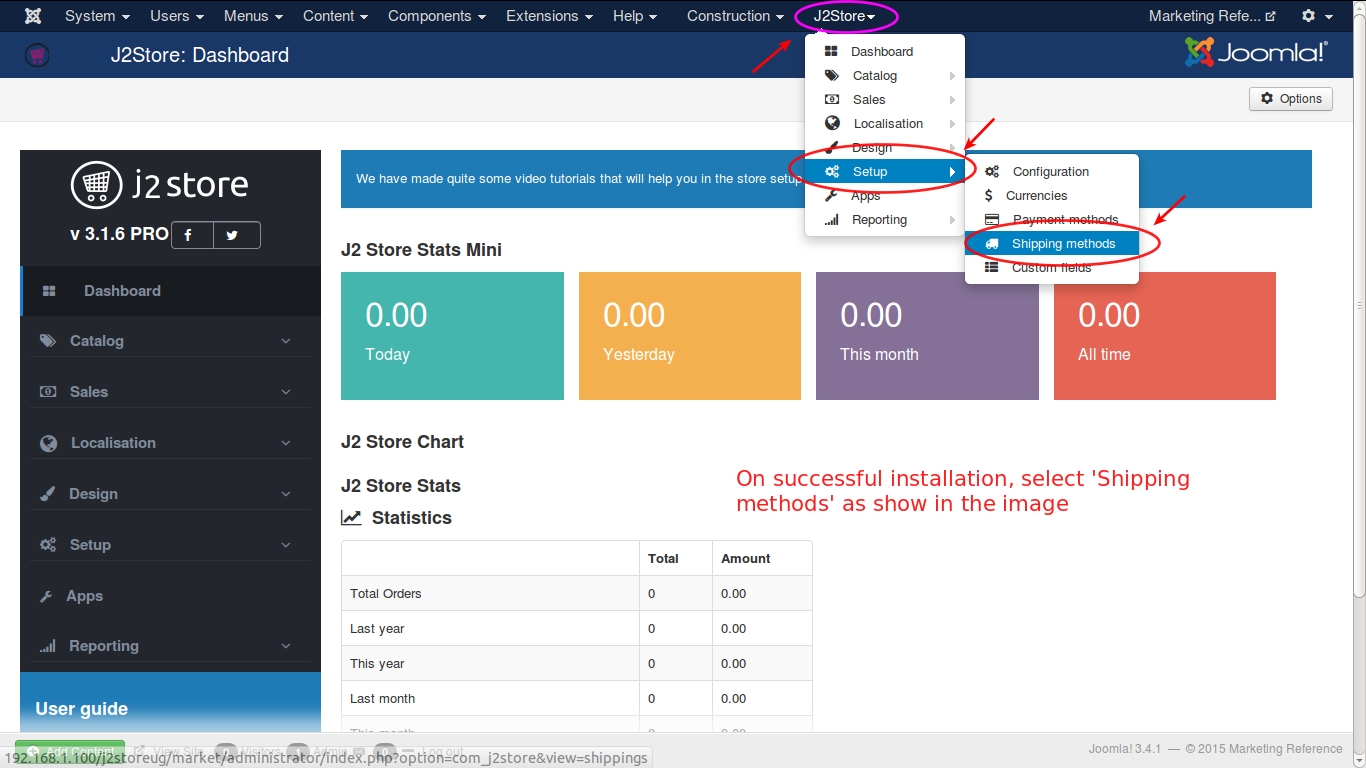Click the Apps wrench icon in sidebar

point(46,596)
